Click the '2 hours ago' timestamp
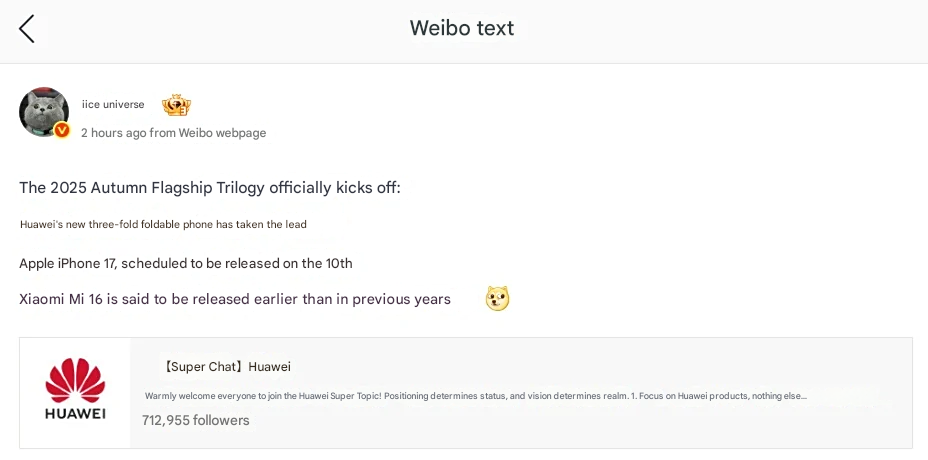The height and width of the screenshot is (460, 928). tap(113, 133)
